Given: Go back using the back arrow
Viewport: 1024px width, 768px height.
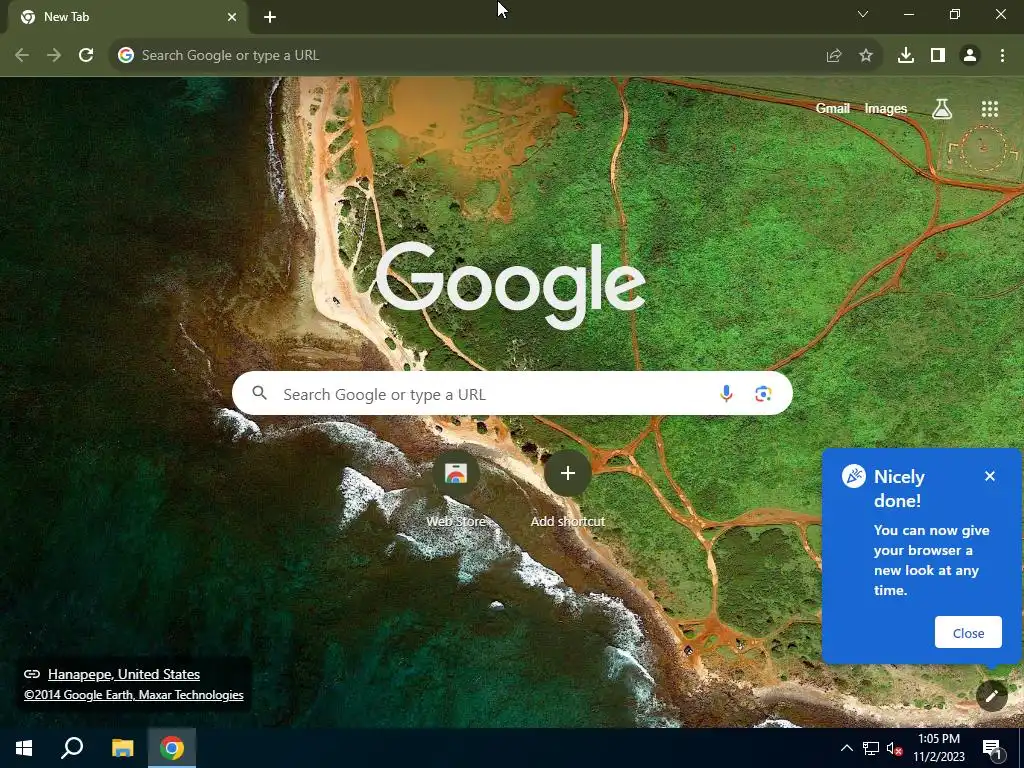Looking at the screenshot, I should coord(22,56).
